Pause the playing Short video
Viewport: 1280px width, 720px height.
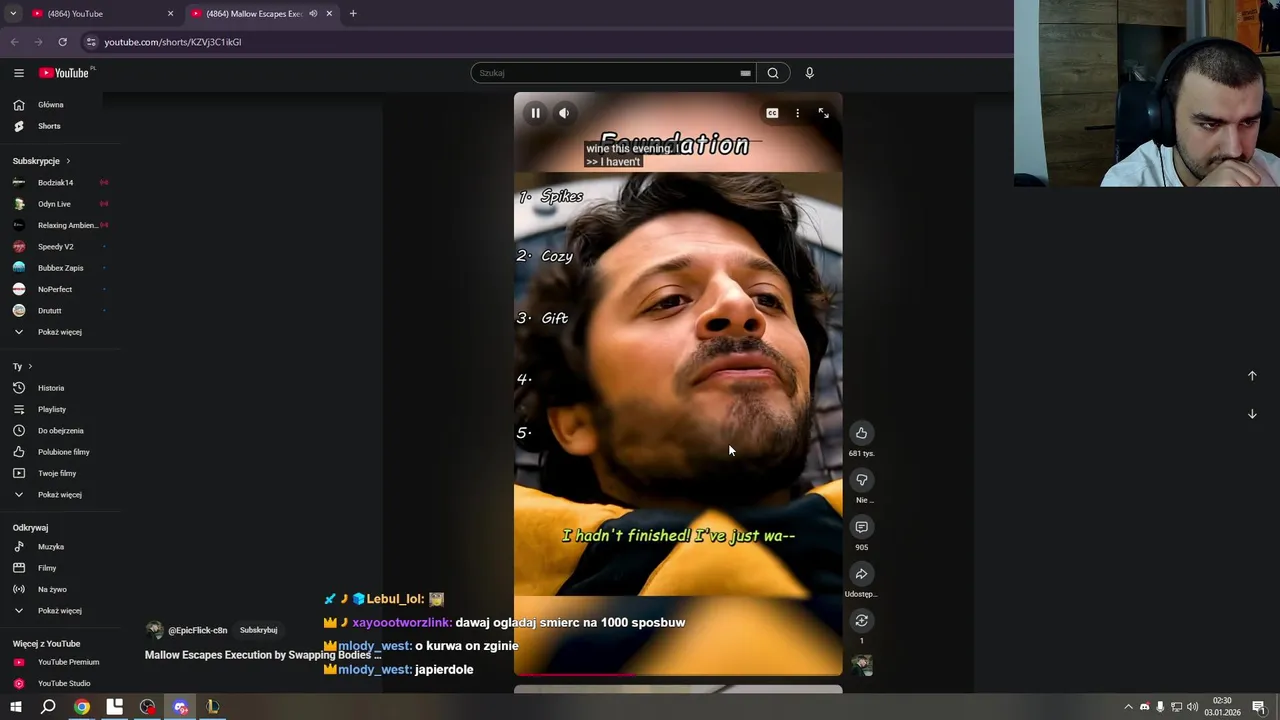click(x=535, y=113)
